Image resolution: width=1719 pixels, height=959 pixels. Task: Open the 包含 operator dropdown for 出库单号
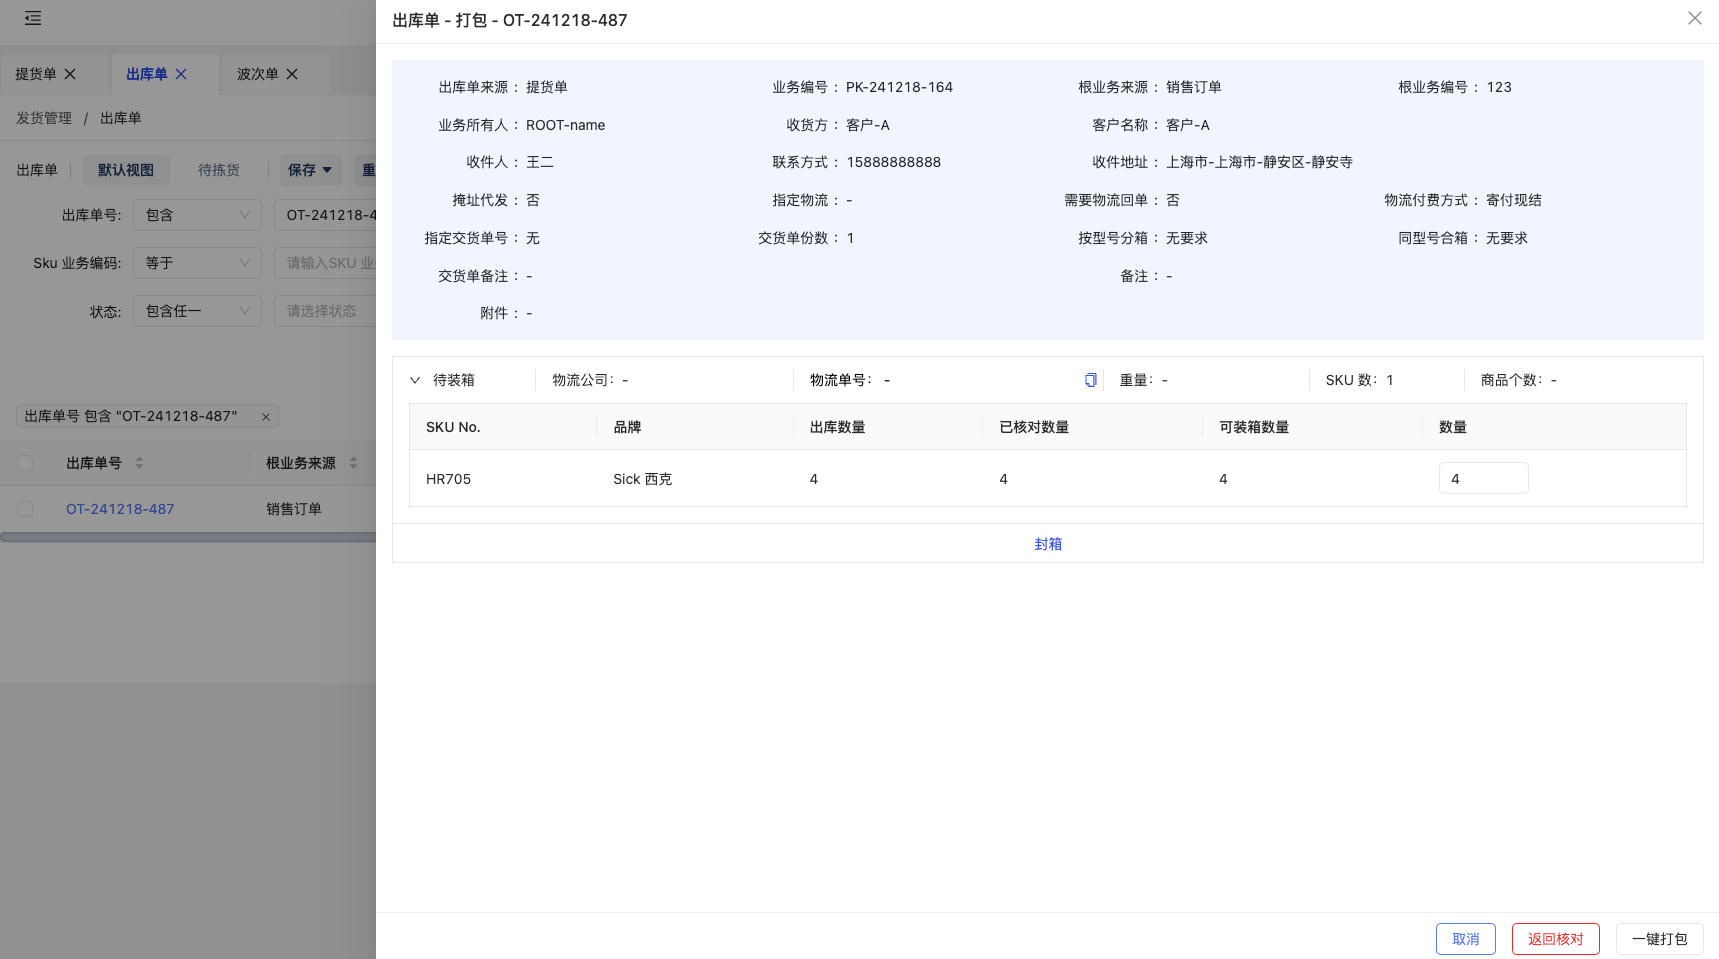click(197, 215)
